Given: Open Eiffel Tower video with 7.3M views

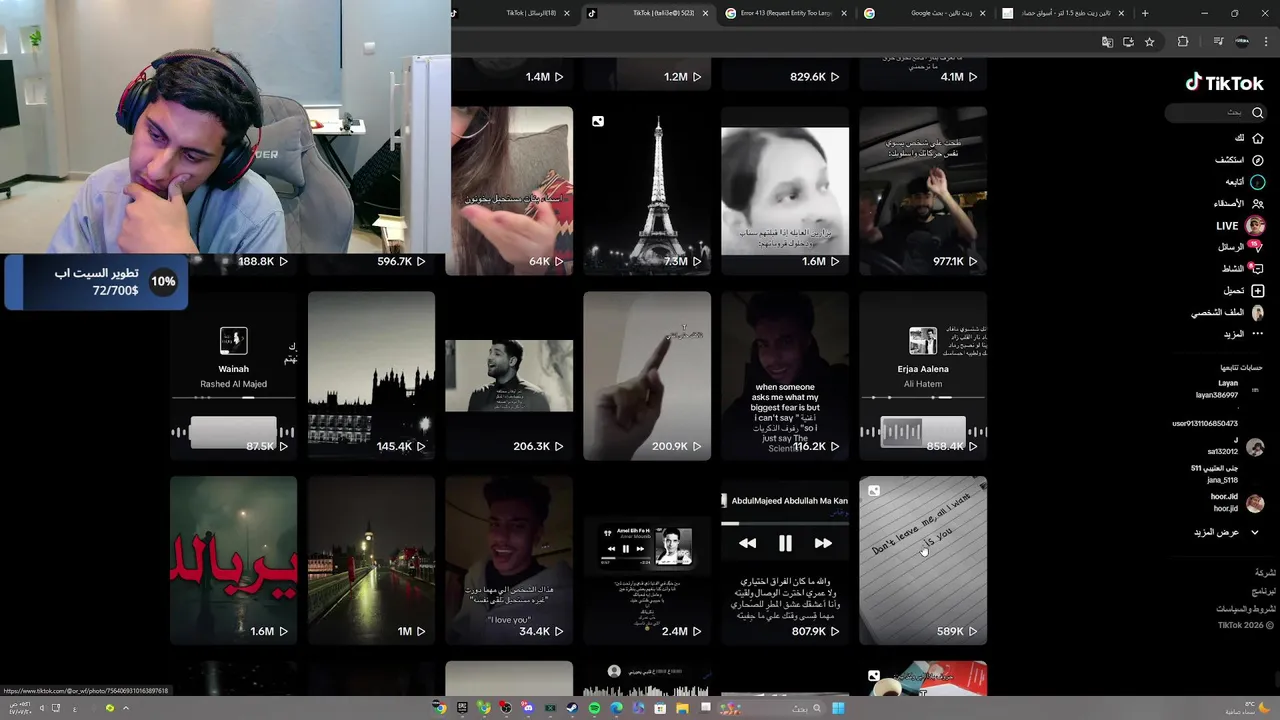Looking at the screenshot, I should (647, 190).
